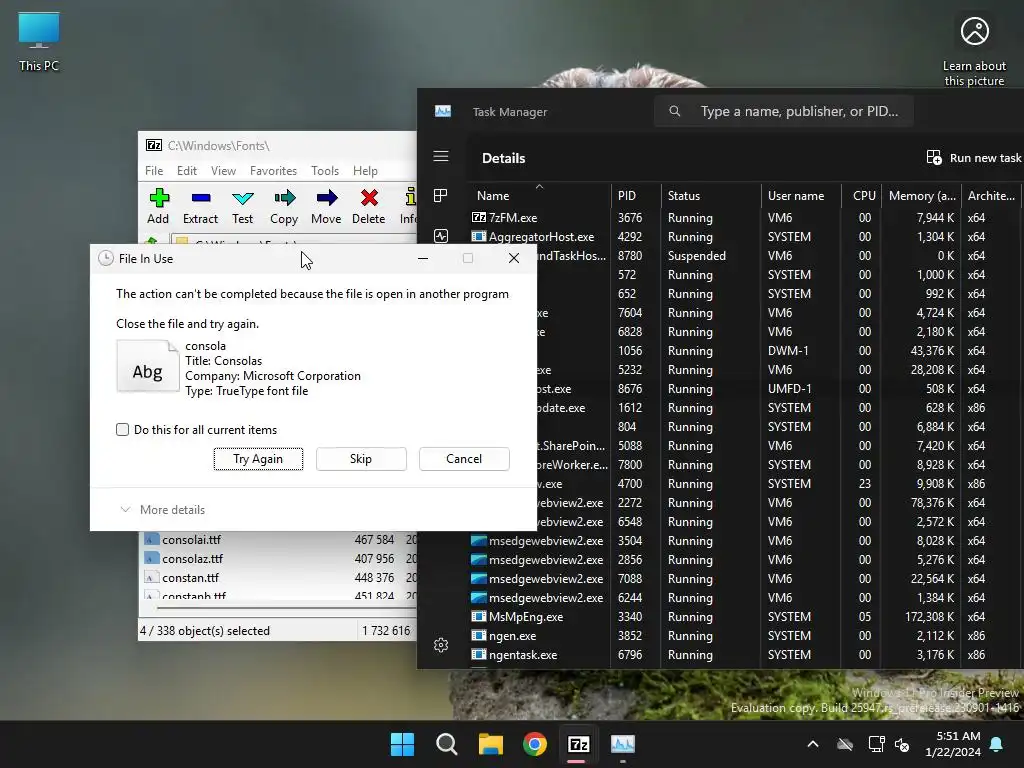
Task: Open the 7-Zip Help menu
Action: (x=365, y=171)
